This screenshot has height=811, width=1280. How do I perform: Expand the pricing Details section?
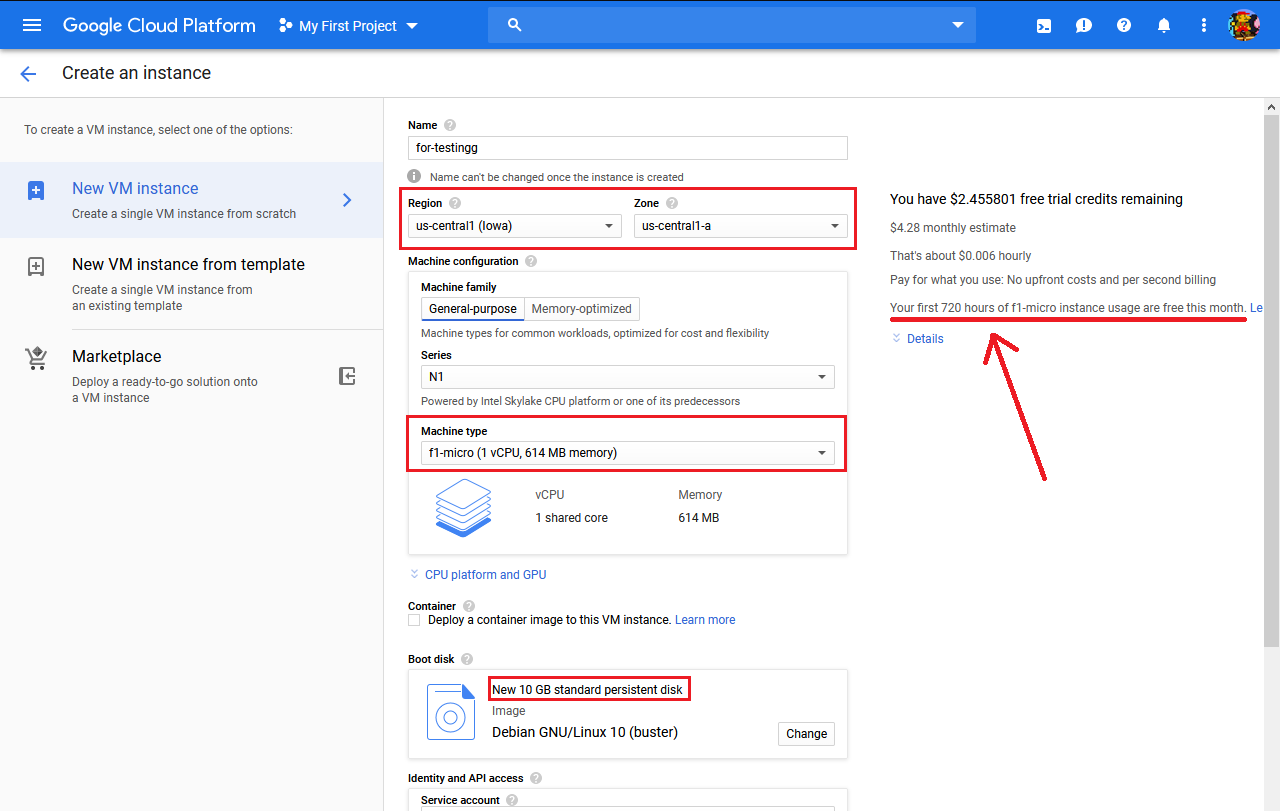tap(917, 339)
